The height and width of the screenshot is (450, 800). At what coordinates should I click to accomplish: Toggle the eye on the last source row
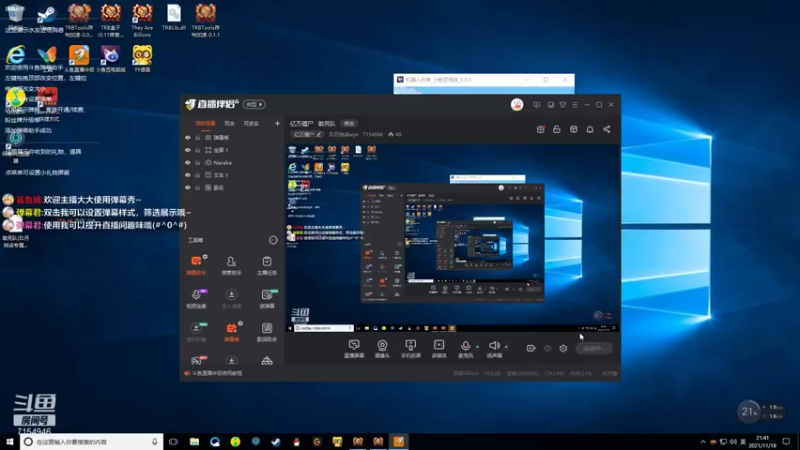[188, 188]
